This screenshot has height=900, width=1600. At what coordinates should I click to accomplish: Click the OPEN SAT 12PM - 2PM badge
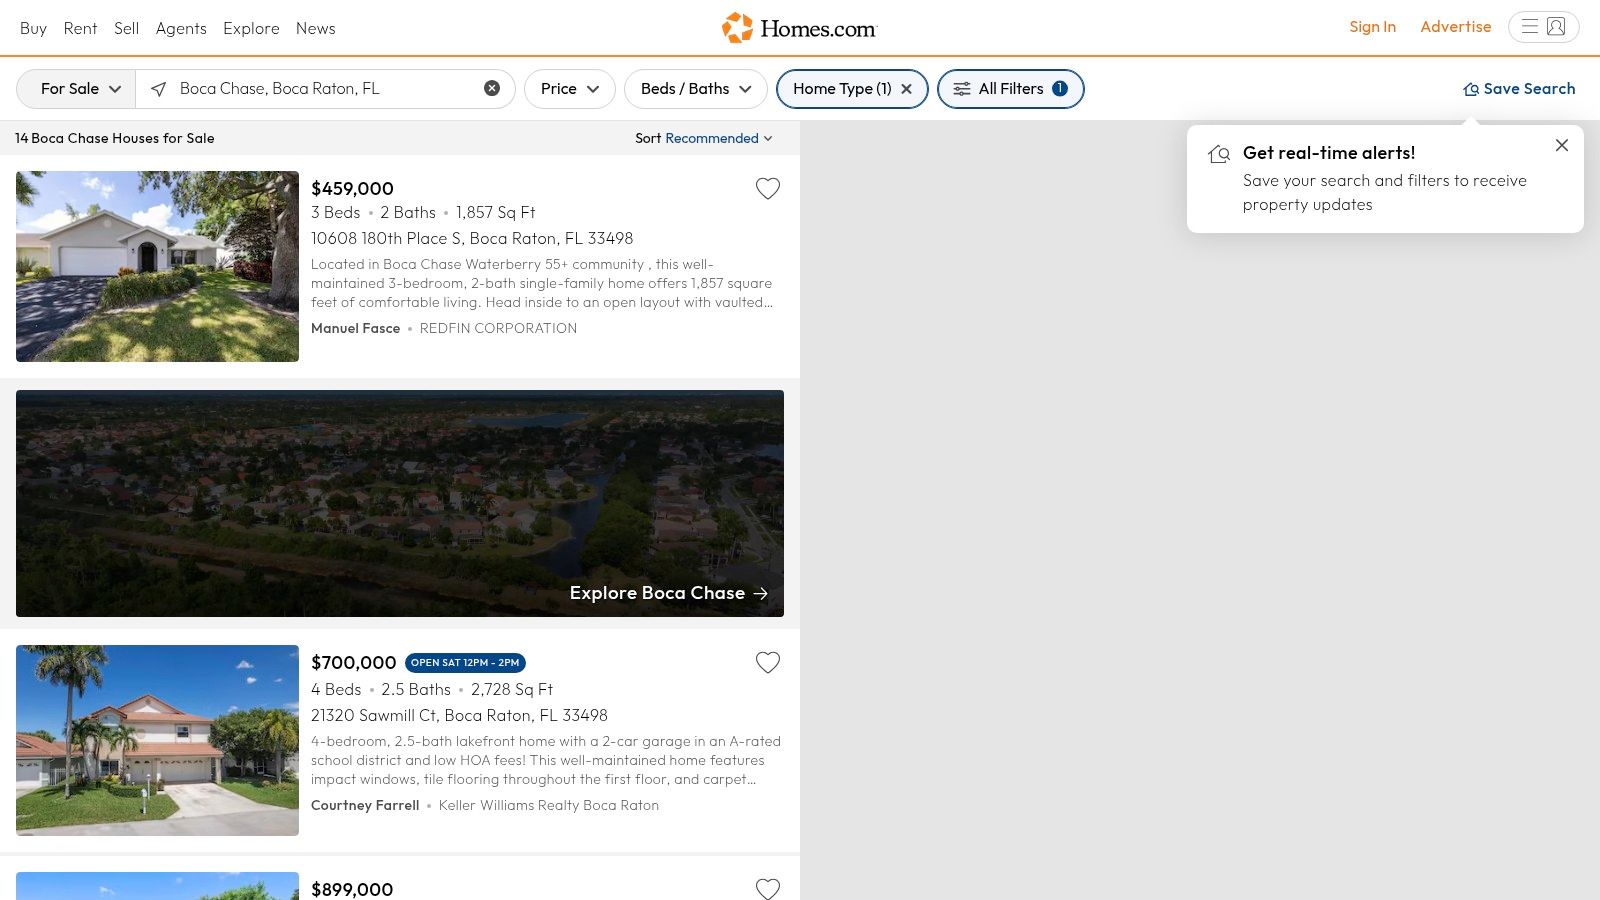[x=465, y=663]
